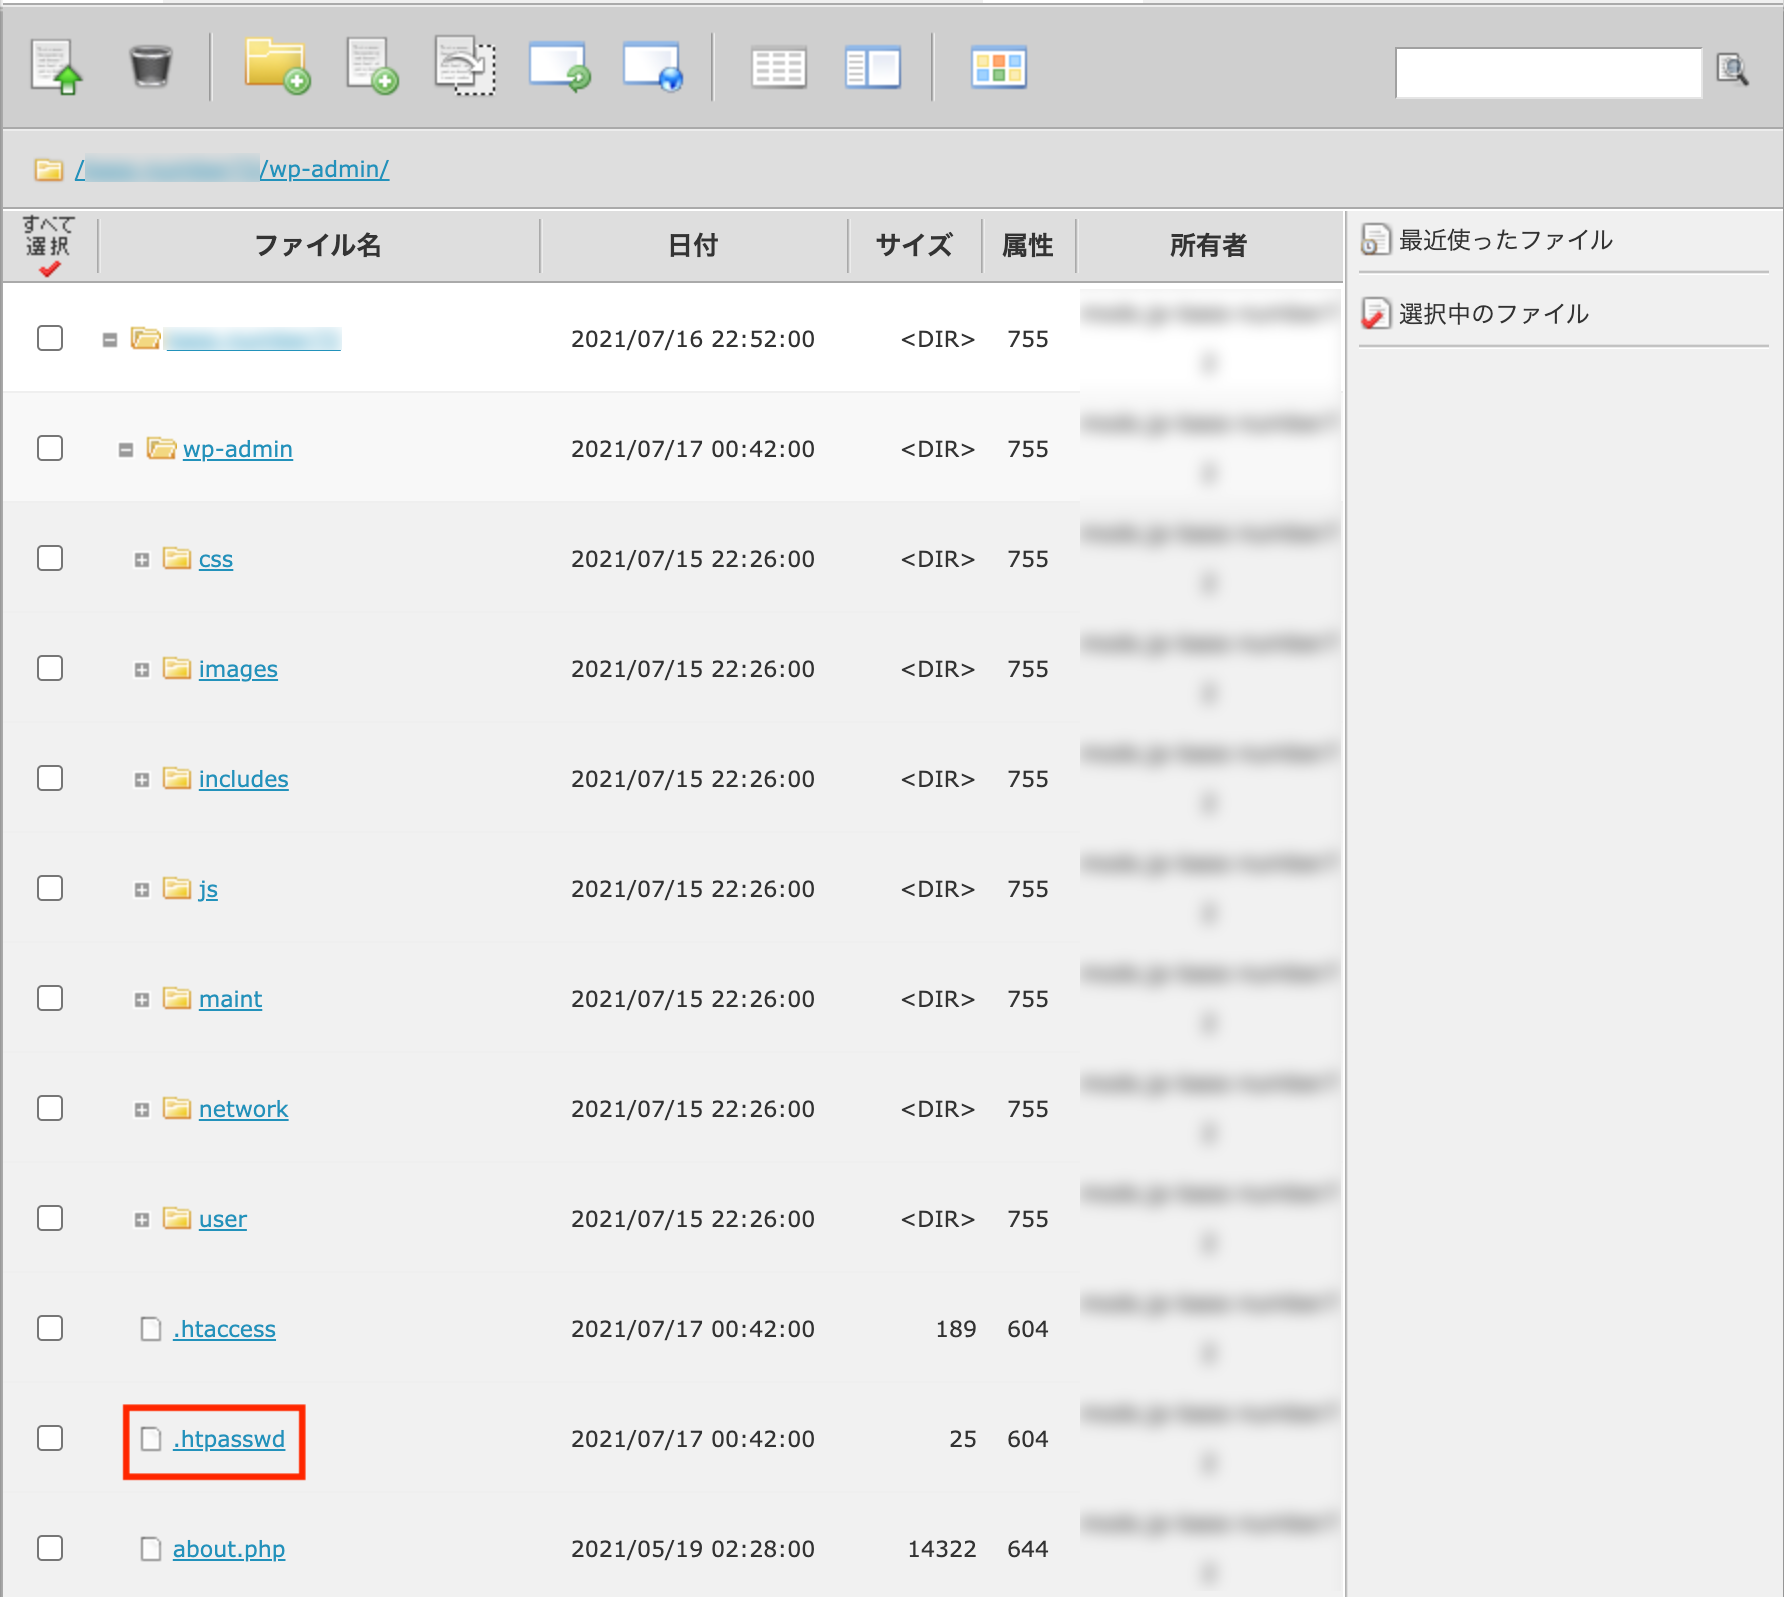The image size is (1784, 1597).
Task: Click the window with globe icon
Action: coord(652,67)
